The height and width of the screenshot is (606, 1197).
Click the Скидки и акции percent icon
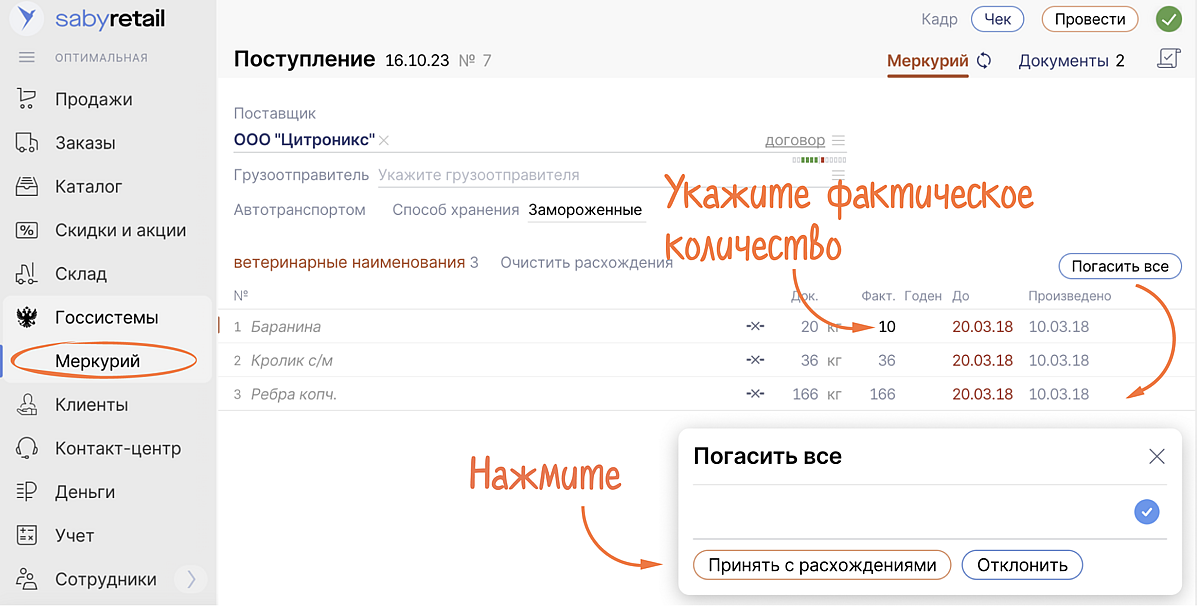pyautogui.click(x=27, y=230)
